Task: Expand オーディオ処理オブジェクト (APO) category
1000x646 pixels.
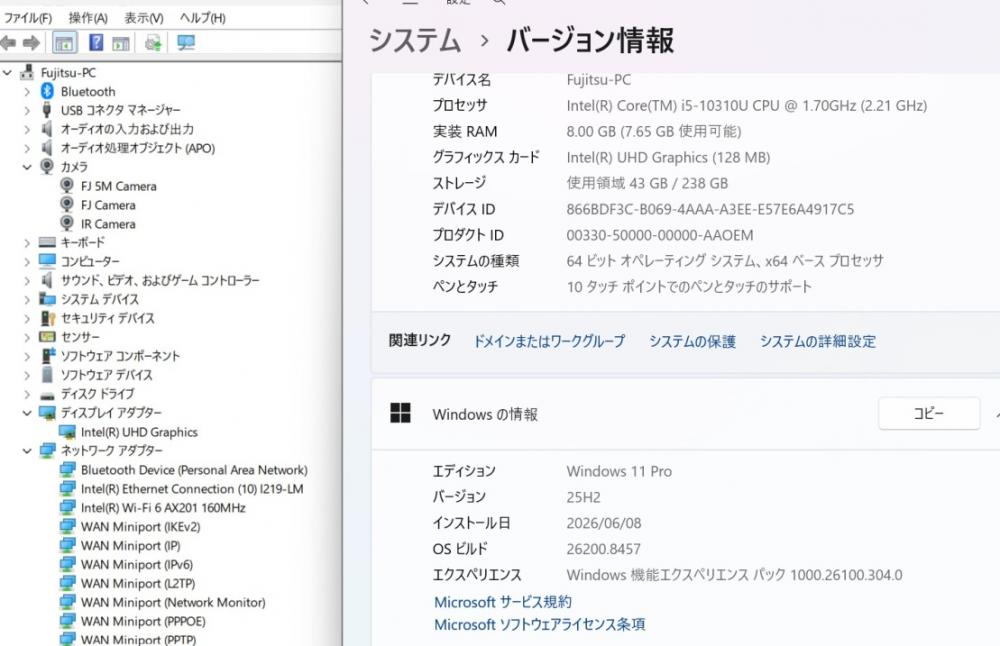Action: [x=27, y=149]
